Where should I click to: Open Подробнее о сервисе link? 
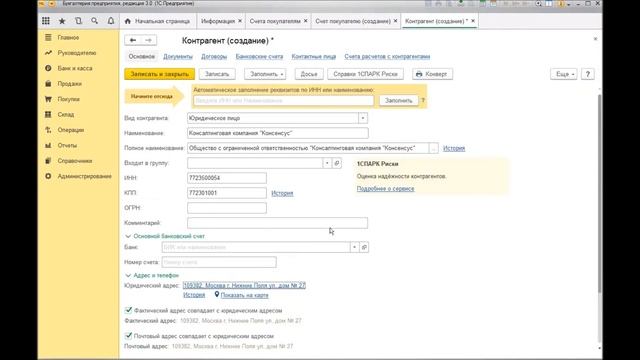(385, 189)
